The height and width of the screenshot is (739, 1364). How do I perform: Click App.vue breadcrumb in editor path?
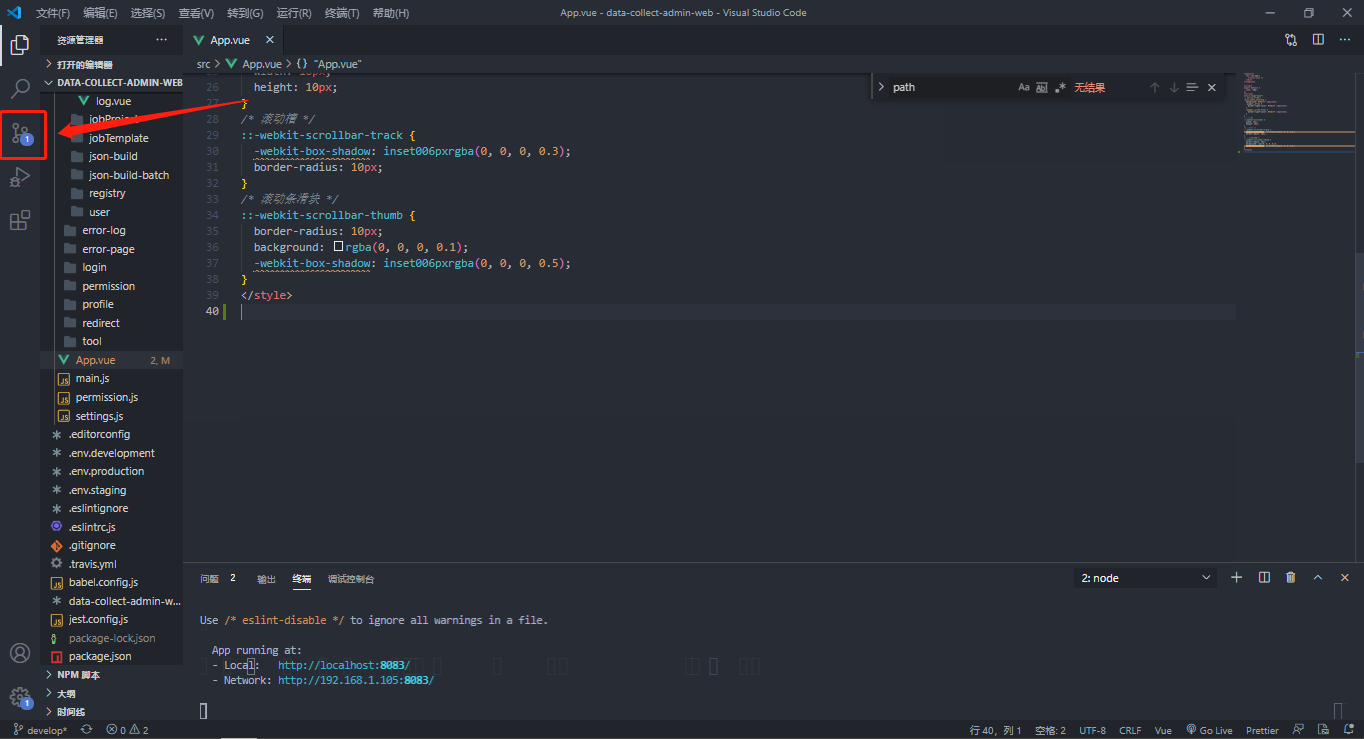pyautogui.click(x=254, y=63)
